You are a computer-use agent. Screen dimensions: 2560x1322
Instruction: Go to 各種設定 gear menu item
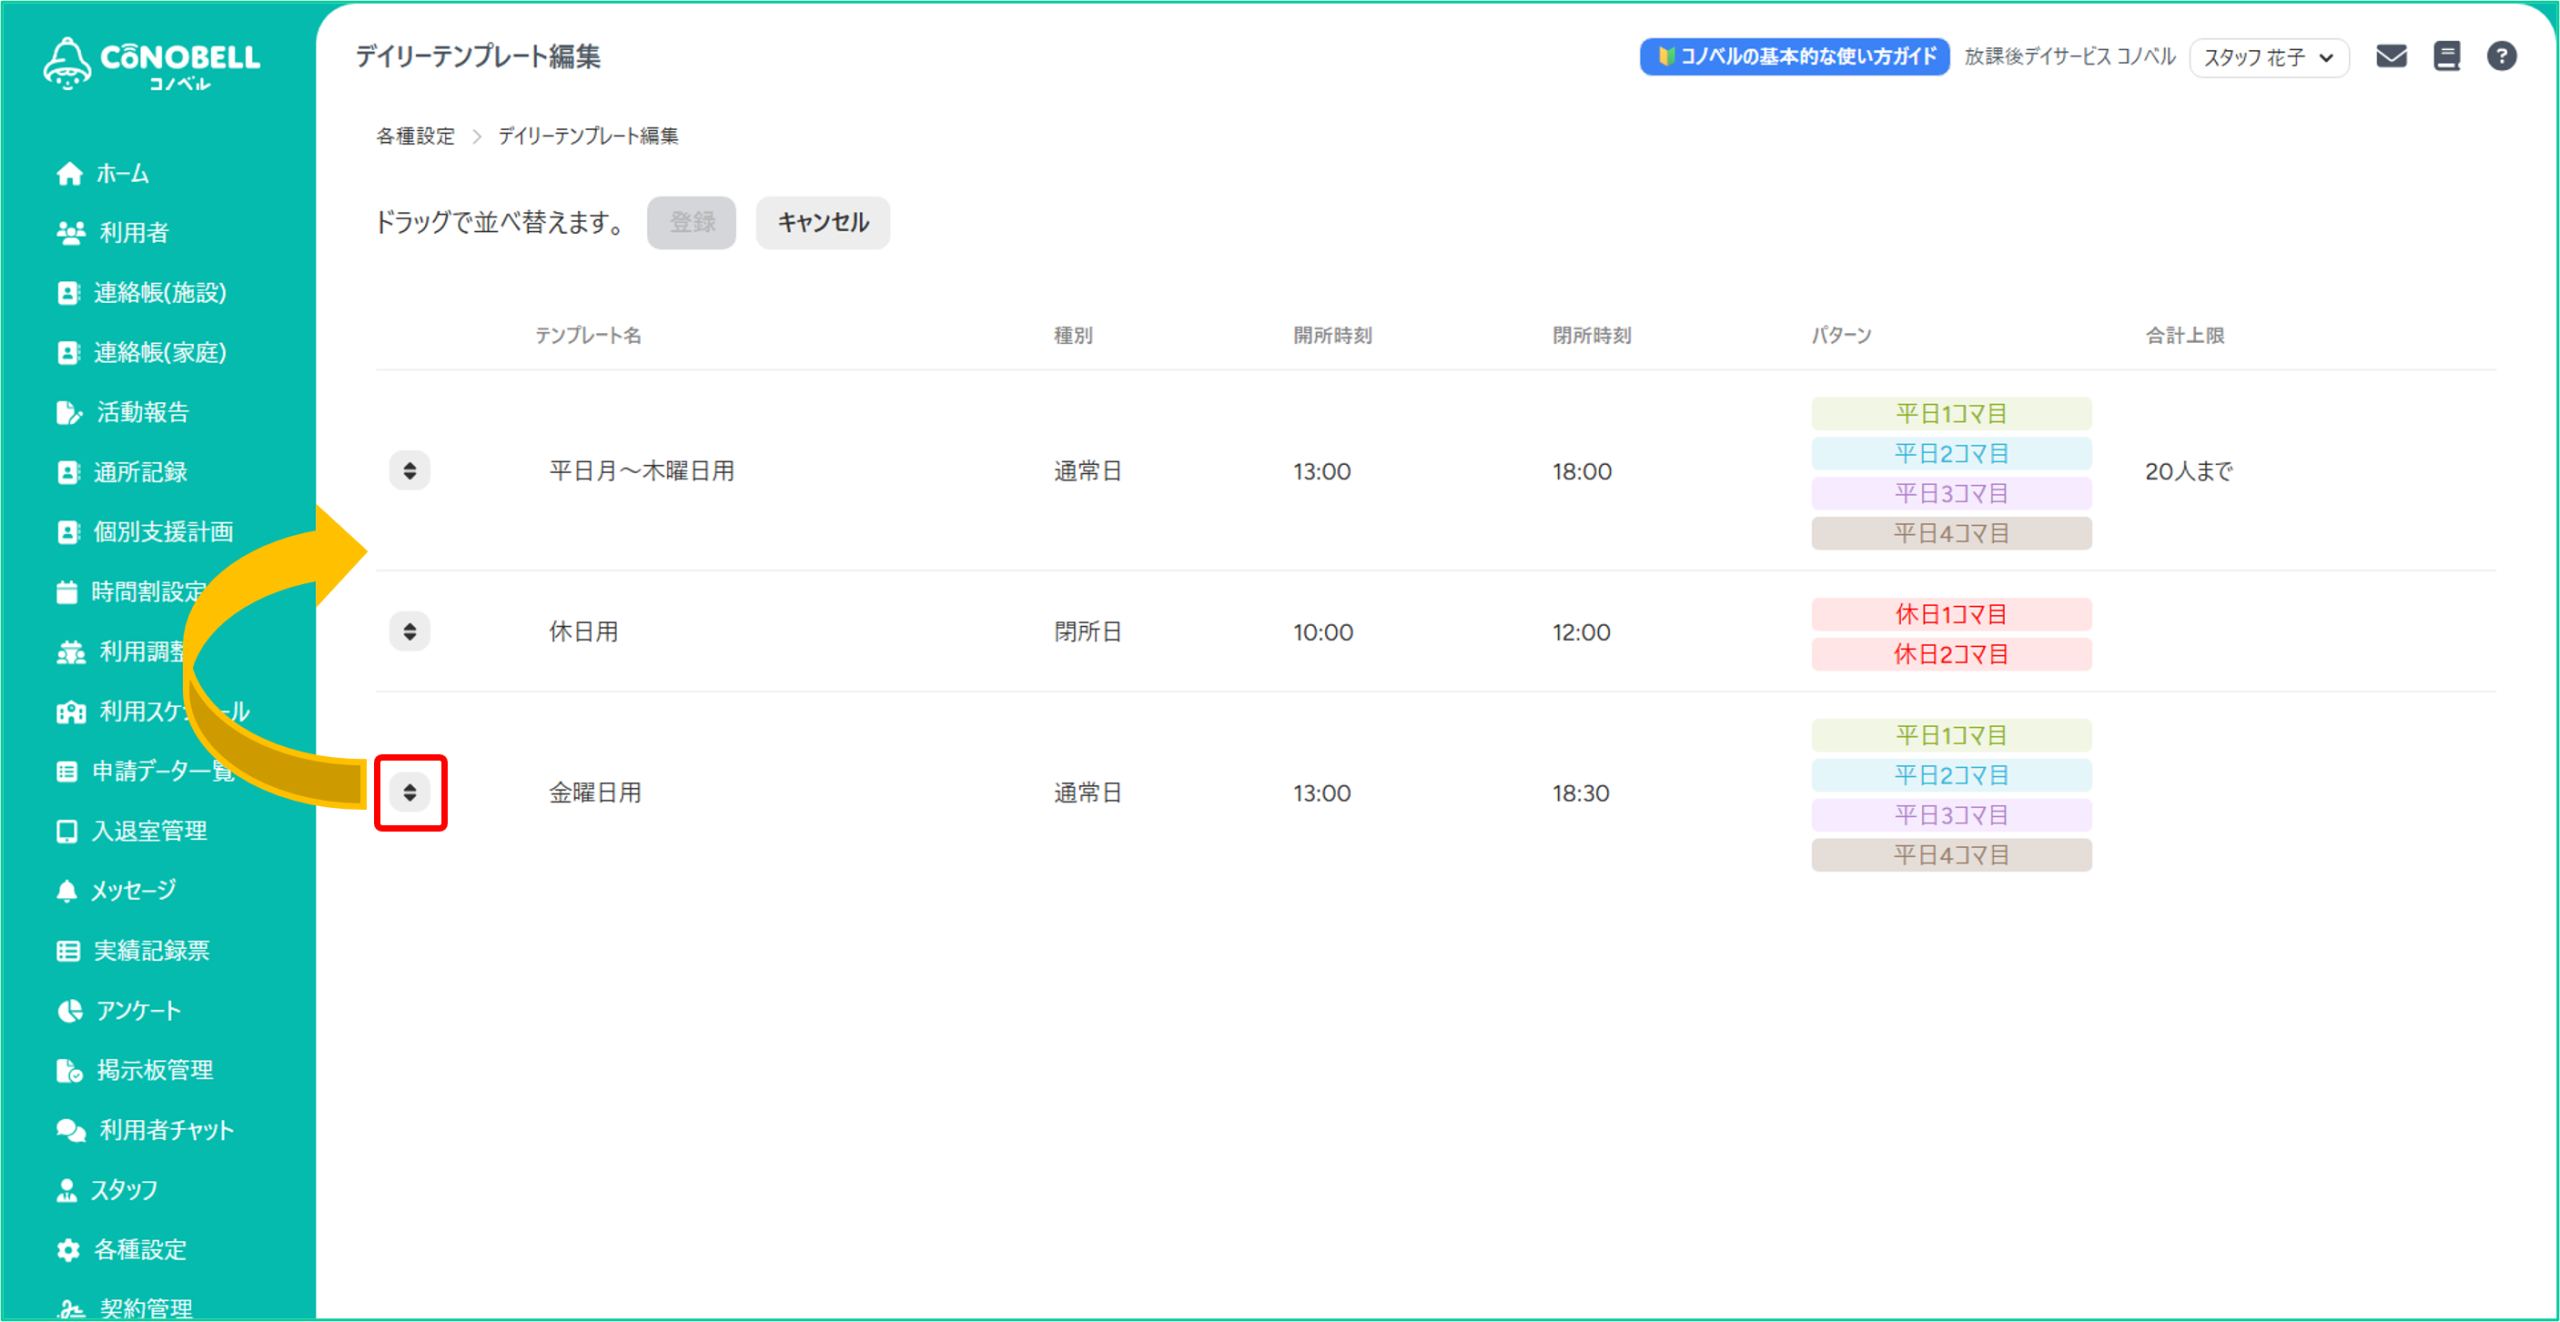[139, 1250]
